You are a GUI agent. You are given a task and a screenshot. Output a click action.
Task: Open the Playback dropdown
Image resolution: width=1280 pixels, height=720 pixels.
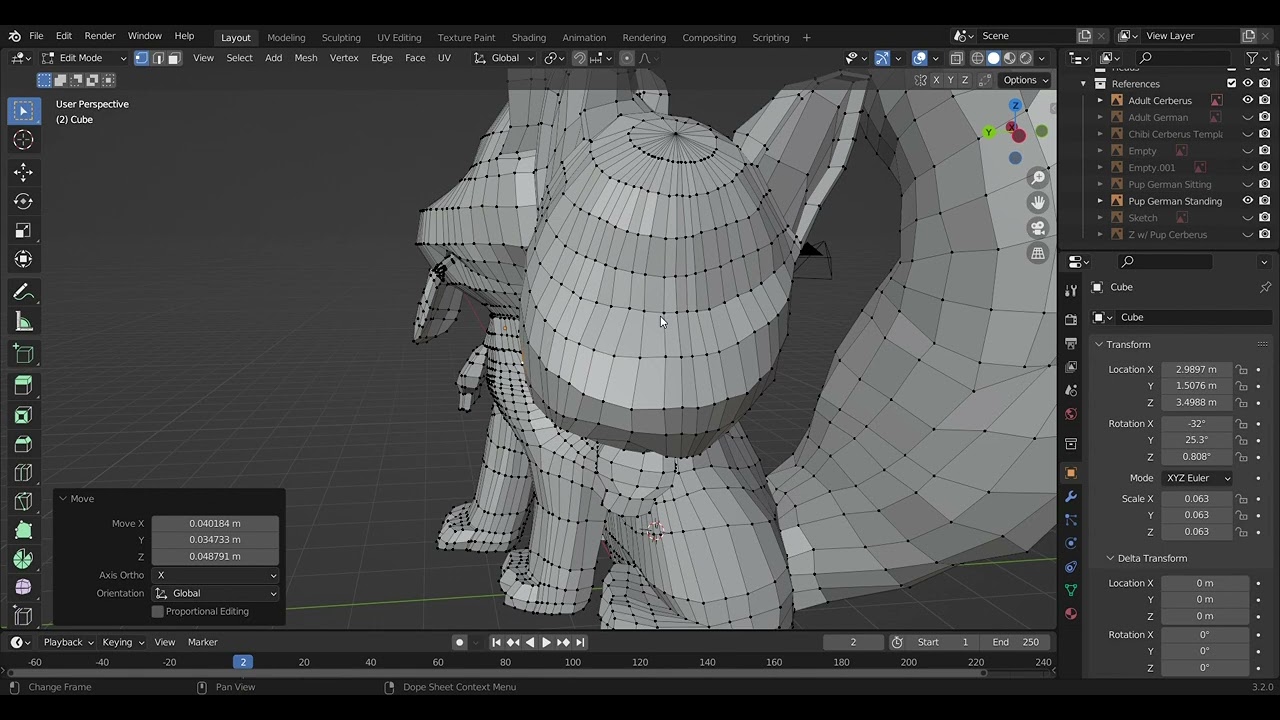click(68, 642)
